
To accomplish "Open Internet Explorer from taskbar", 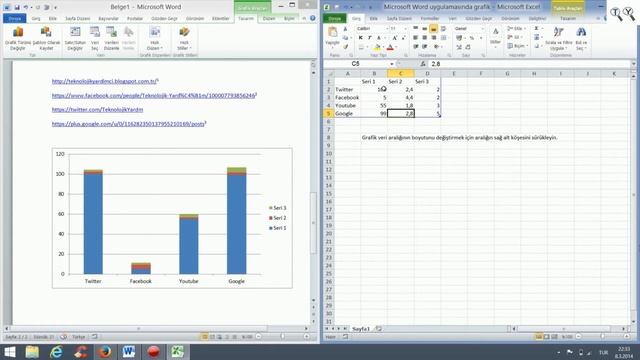I will 56,352.
